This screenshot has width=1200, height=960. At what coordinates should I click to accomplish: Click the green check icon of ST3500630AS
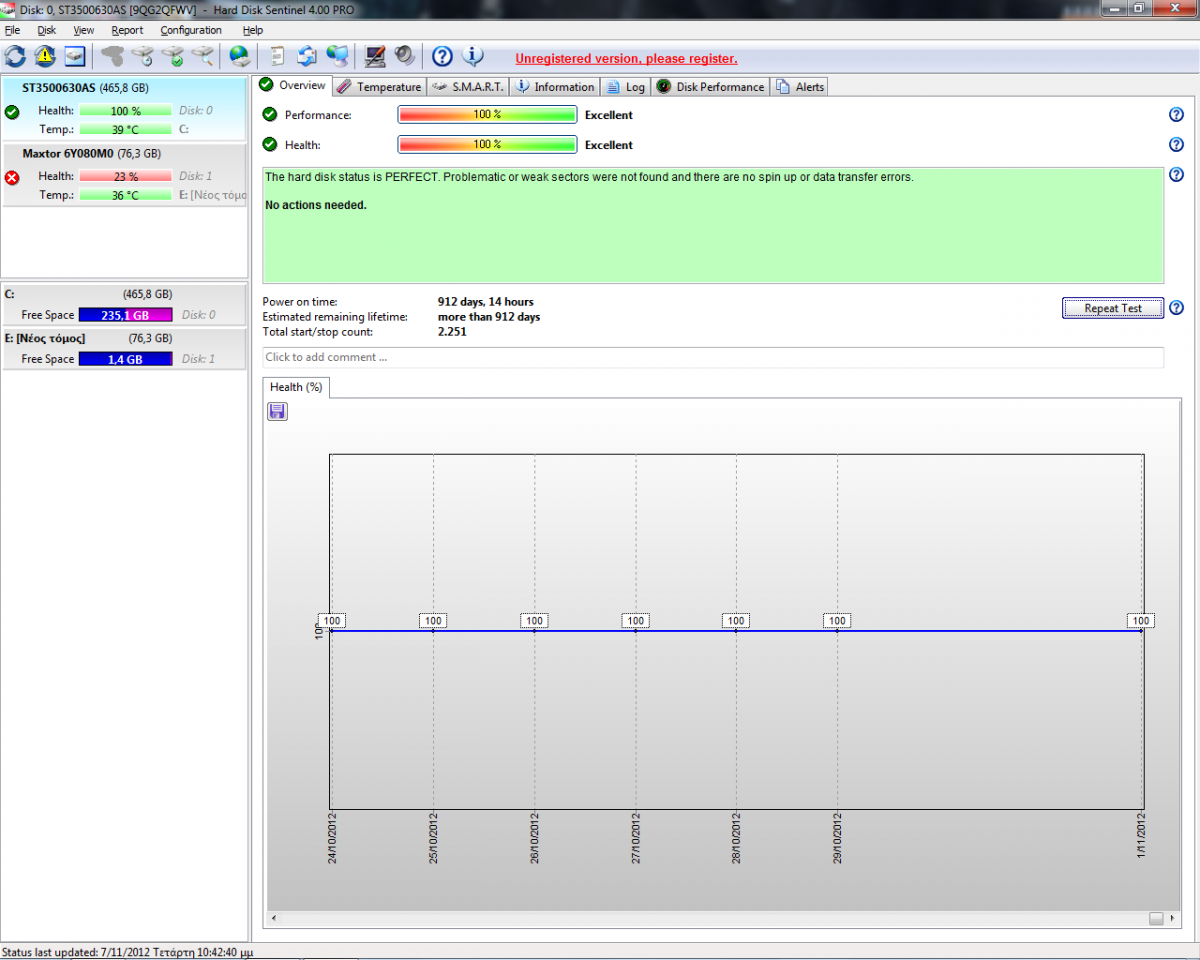point(12,112)
